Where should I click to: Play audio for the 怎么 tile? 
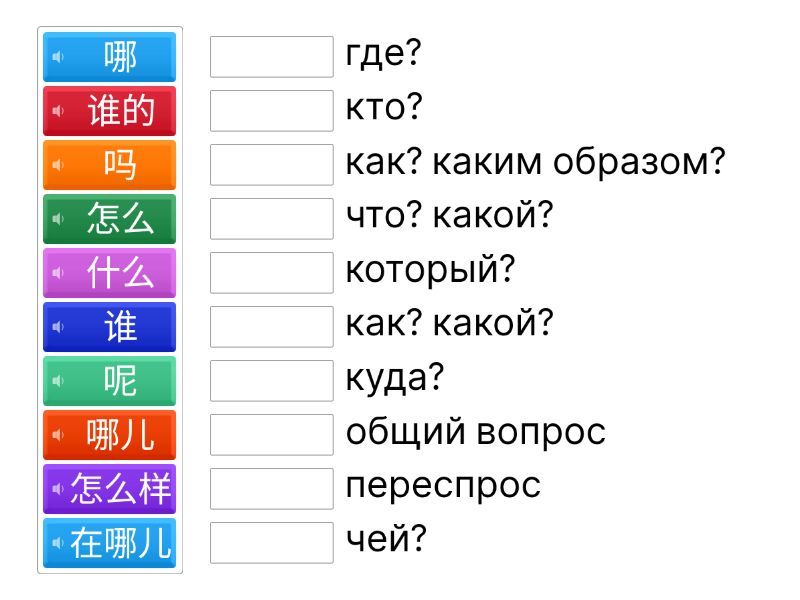[x=58, y=219]
